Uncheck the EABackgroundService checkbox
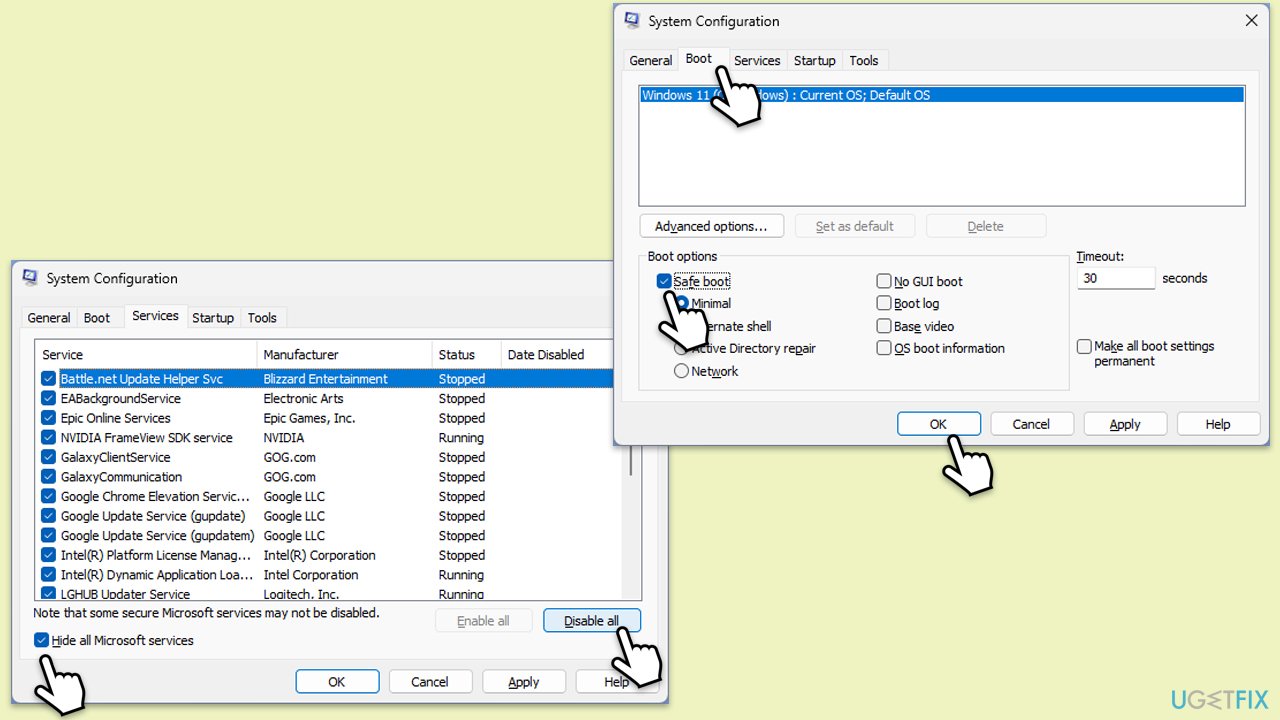The image size is (1280, 720). (48, 398)
